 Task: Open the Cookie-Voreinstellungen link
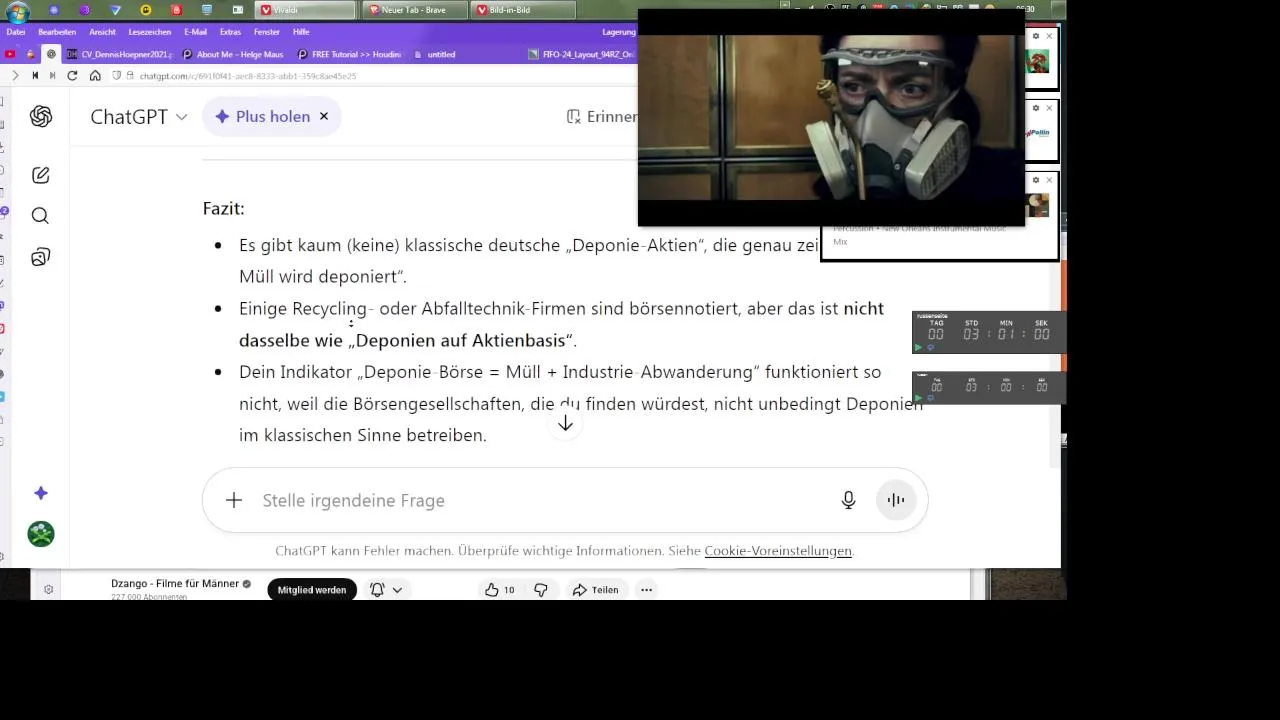(x=778, y=551)
